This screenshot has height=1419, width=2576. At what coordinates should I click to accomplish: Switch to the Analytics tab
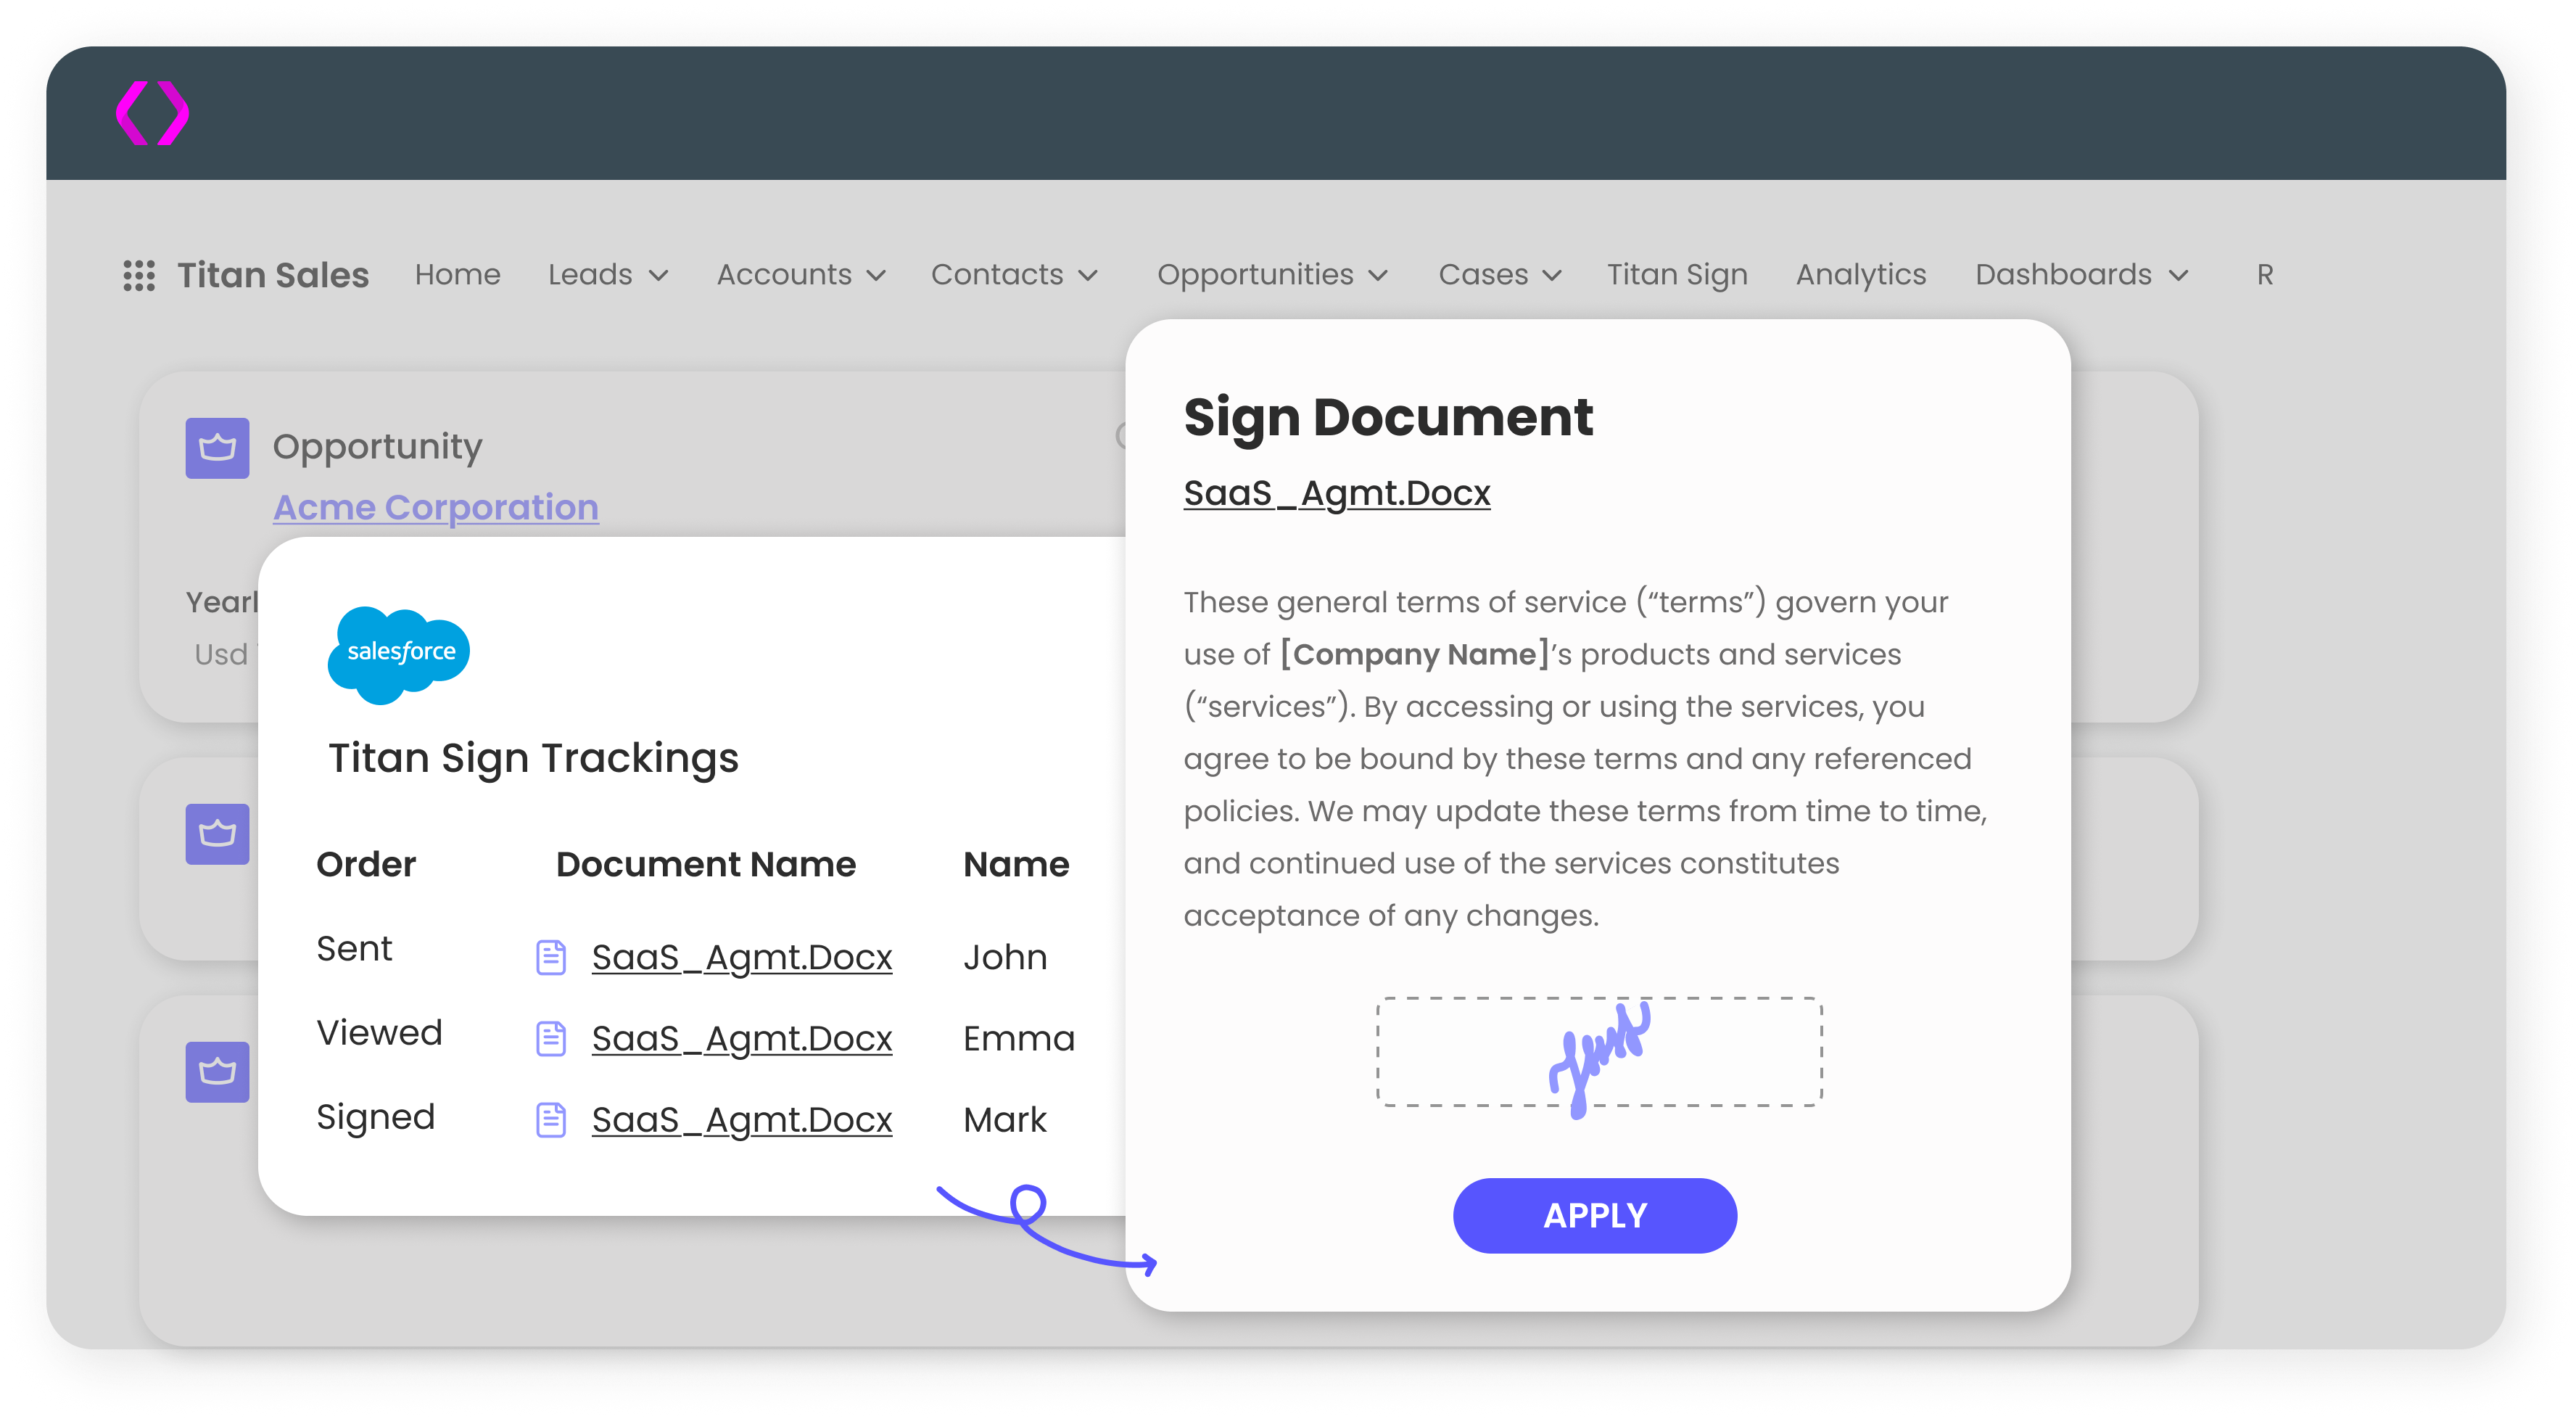pos(1860,274)
